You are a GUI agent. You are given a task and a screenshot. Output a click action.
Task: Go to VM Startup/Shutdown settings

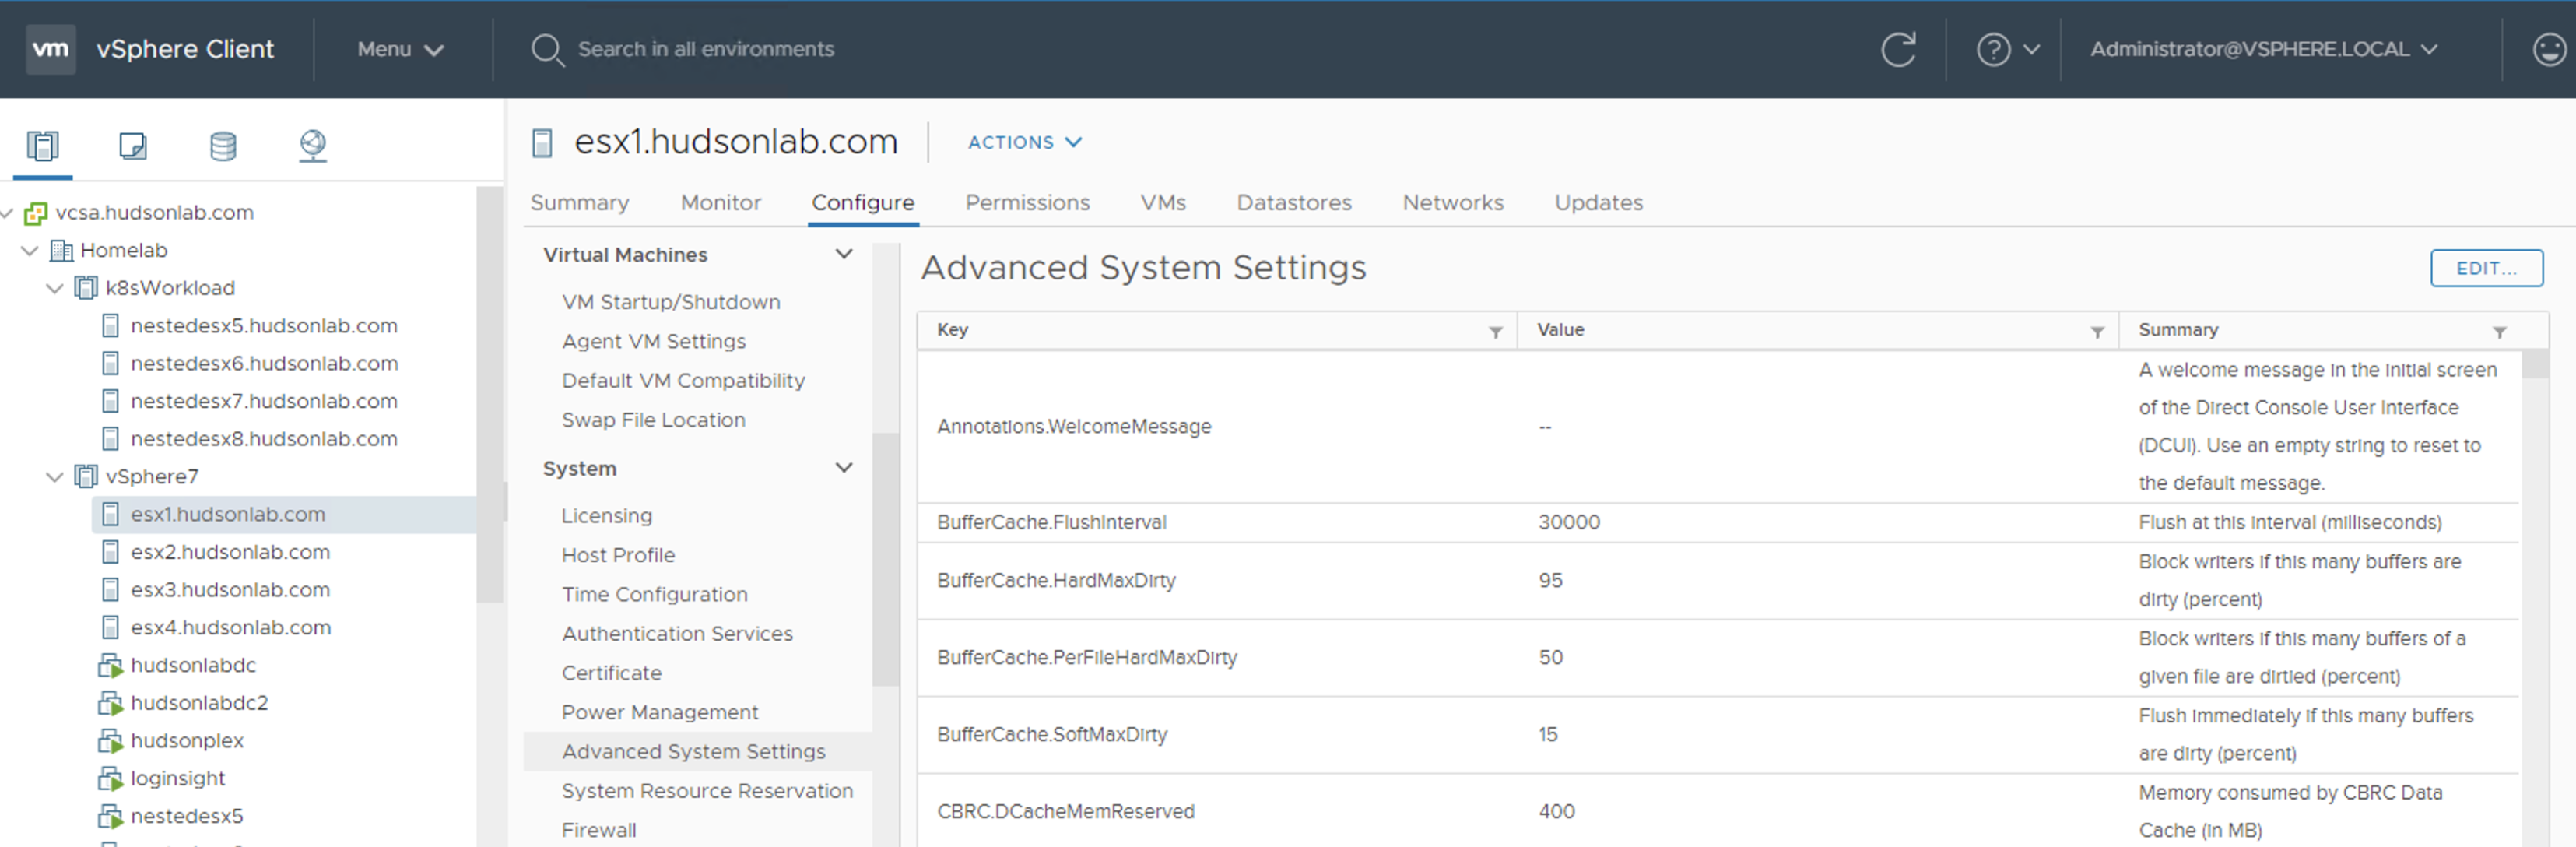tap(671, 302)
